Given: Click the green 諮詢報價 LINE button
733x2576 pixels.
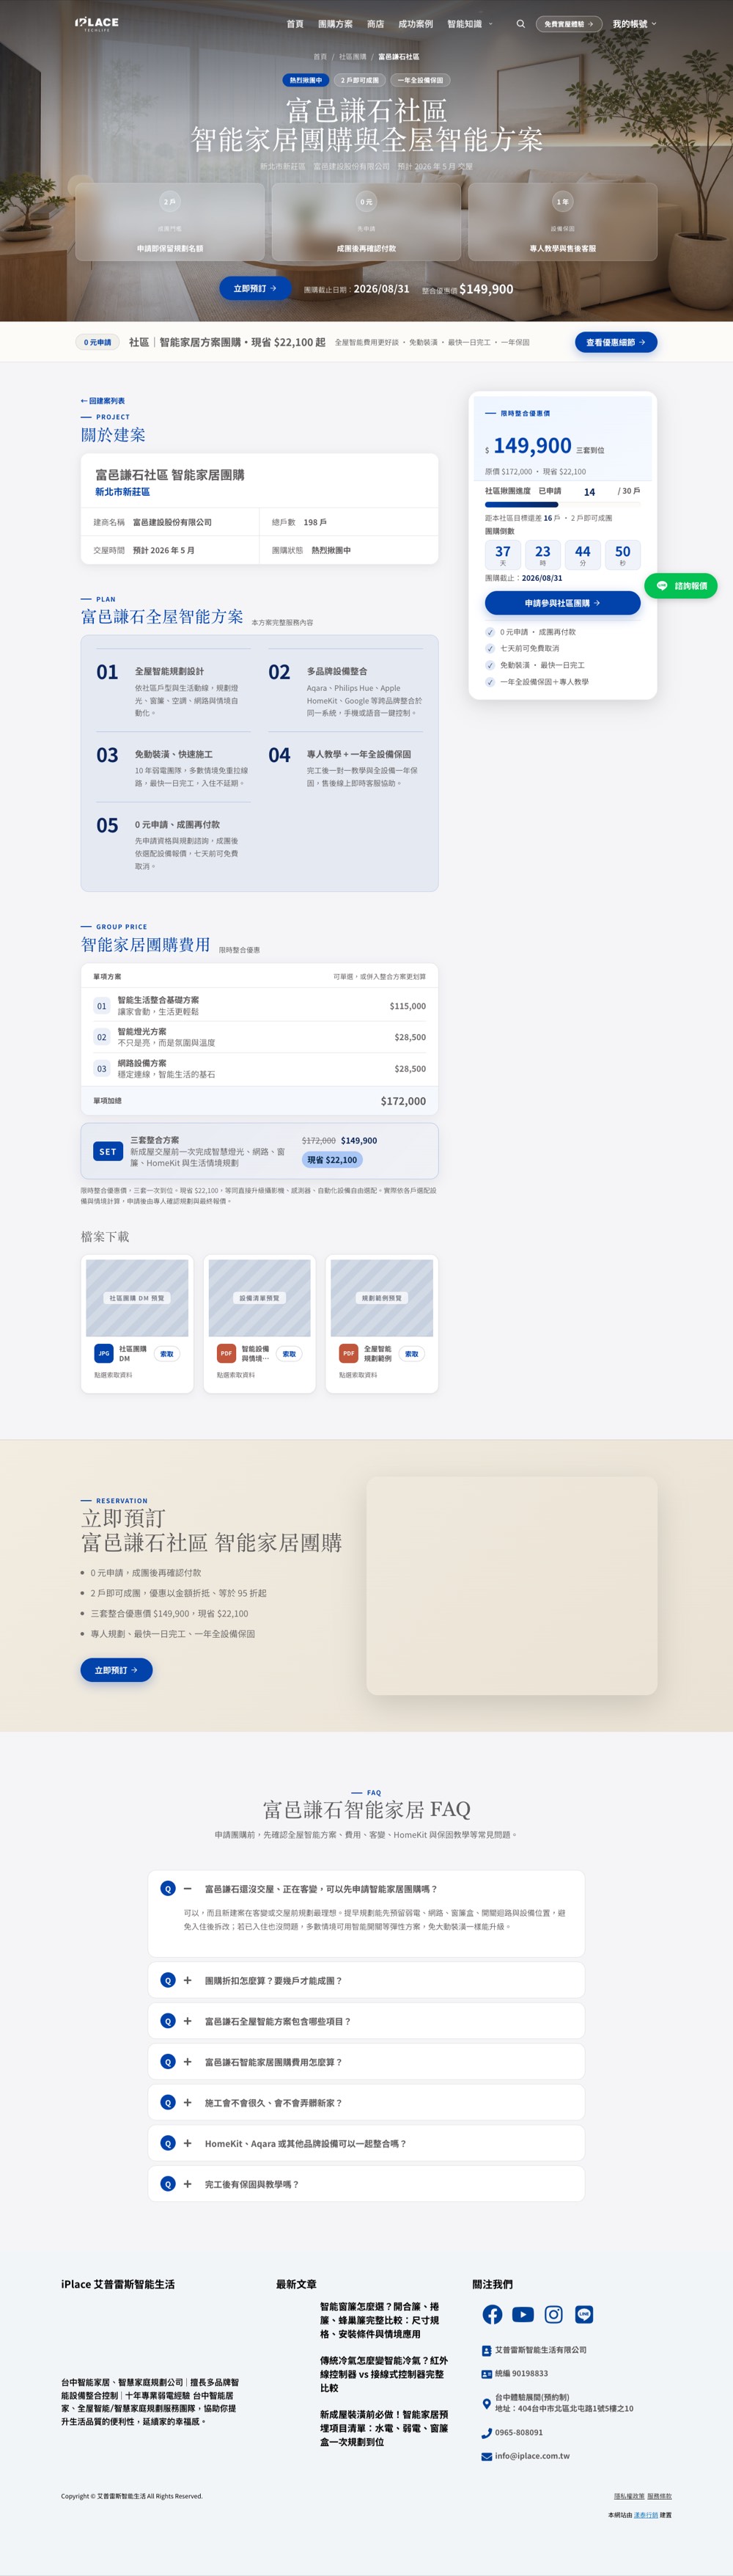Looking at the screenshot, I should [x=681, y=586].
